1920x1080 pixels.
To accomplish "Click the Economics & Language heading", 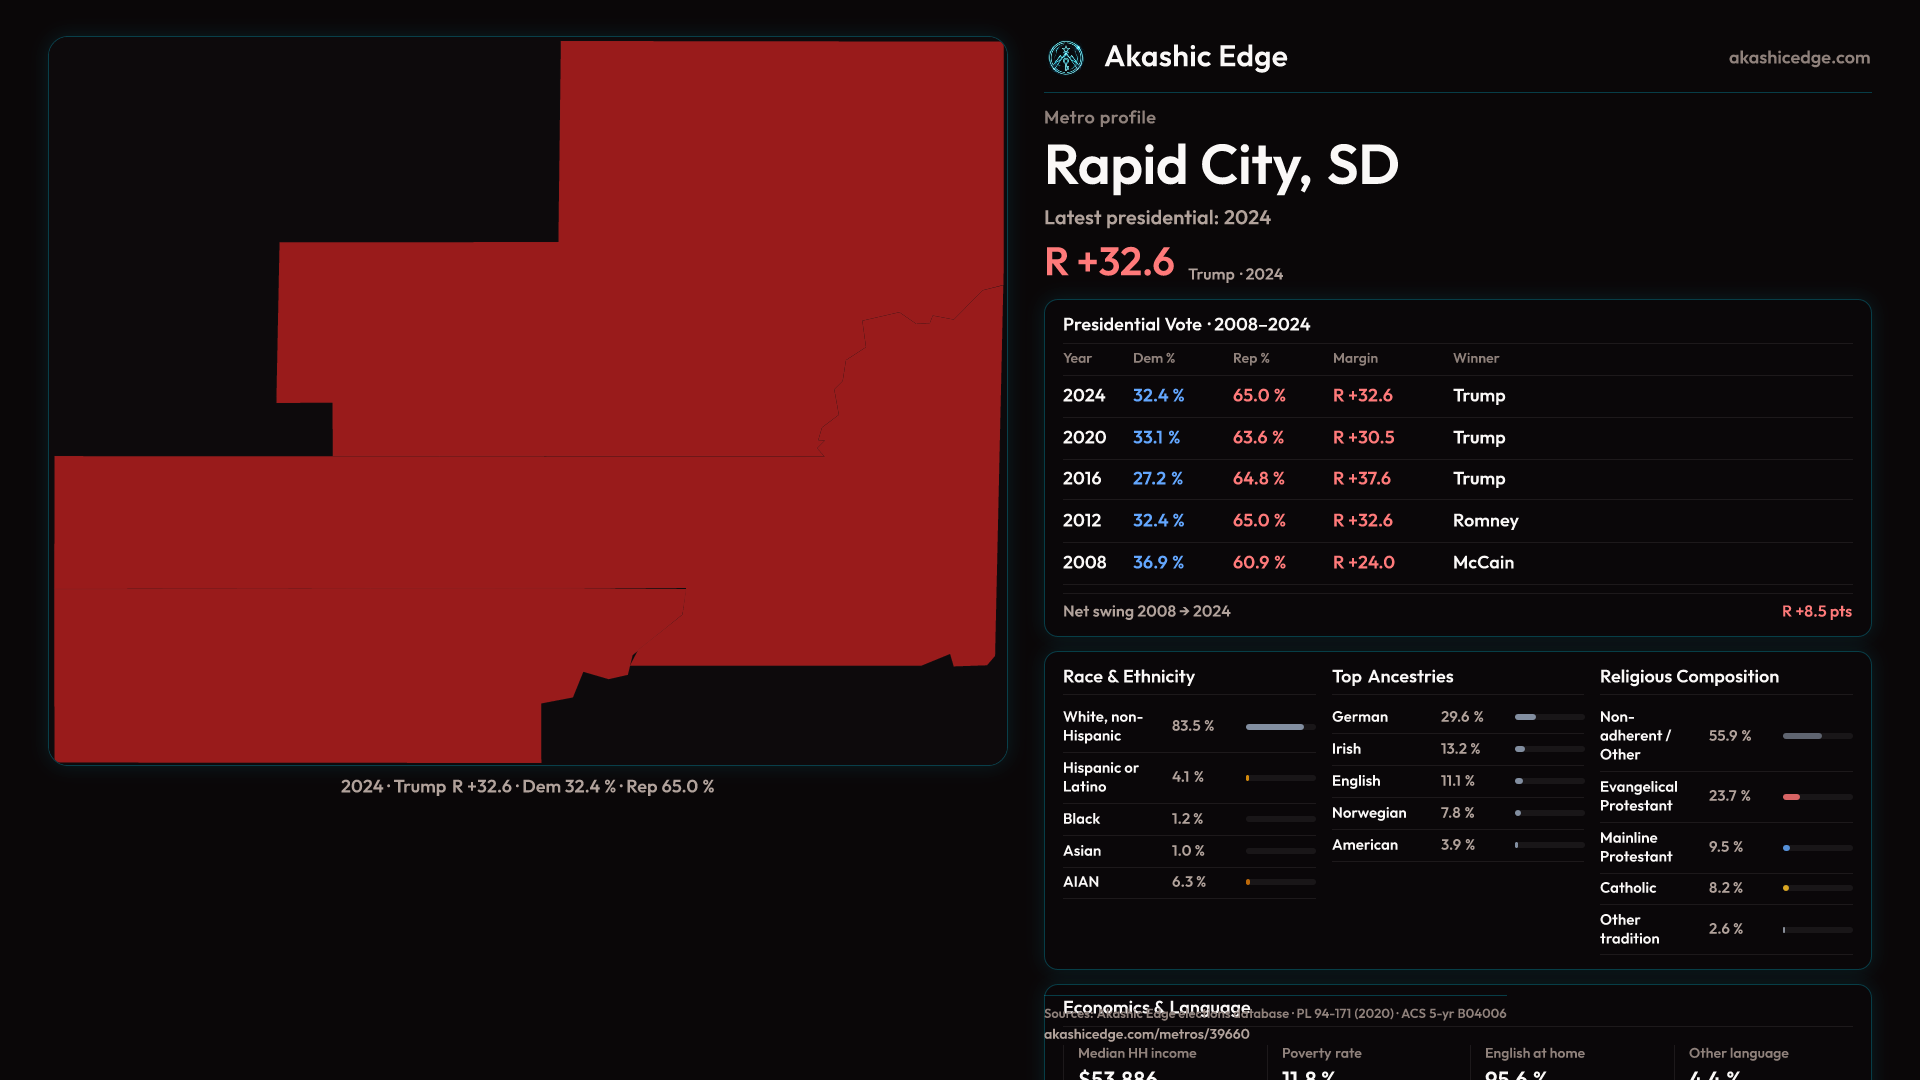I will (1156, 1003).
